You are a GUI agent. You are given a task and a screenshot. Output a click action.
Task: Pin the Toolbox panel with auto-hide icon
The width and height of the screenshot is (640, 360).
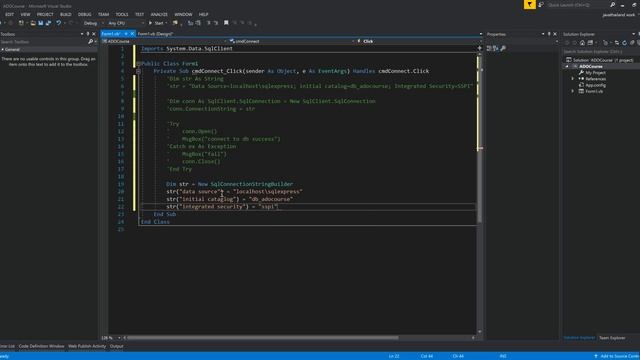click(88, 34)
